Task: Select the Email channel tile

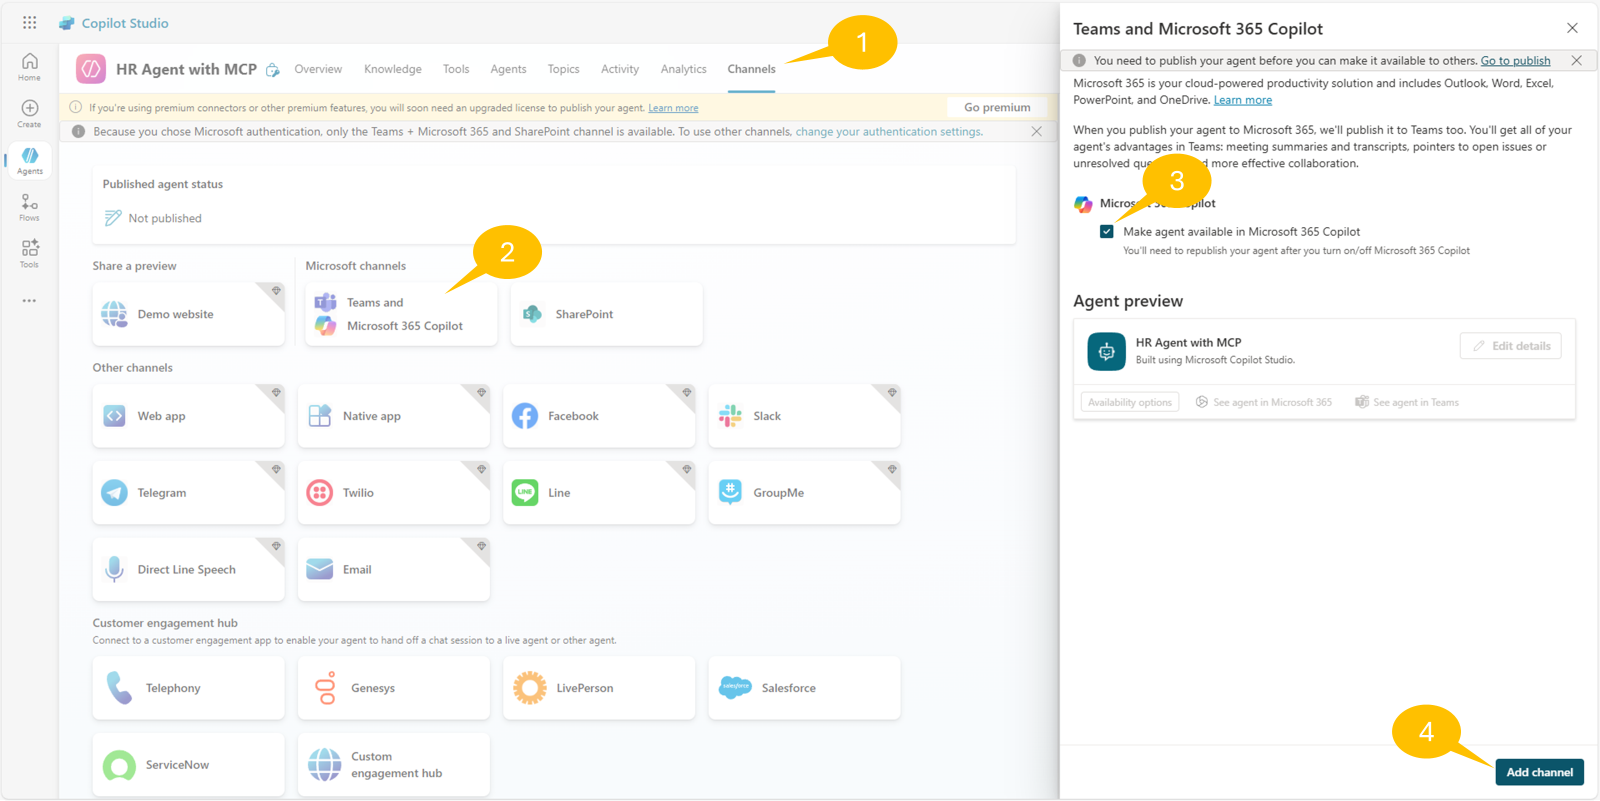Action: pos(394,570)
